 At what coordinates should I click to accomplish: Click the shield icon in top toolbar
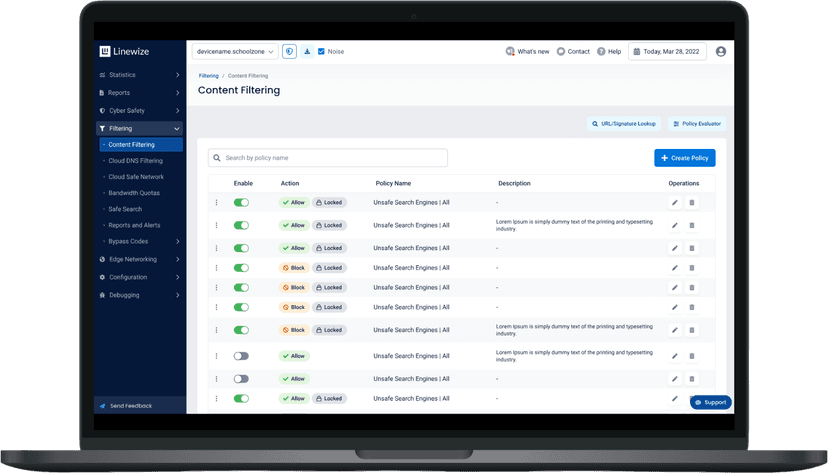pos(290,51)
